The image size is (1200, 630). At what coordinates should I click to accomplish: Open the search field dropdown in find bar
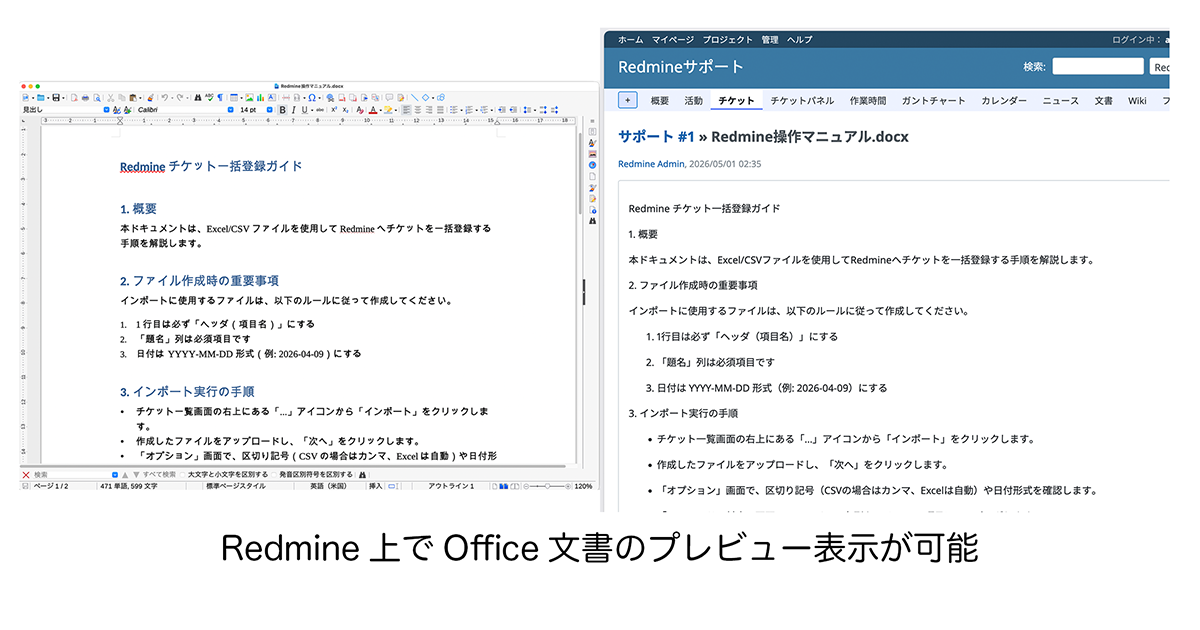[x=115, y=475]
